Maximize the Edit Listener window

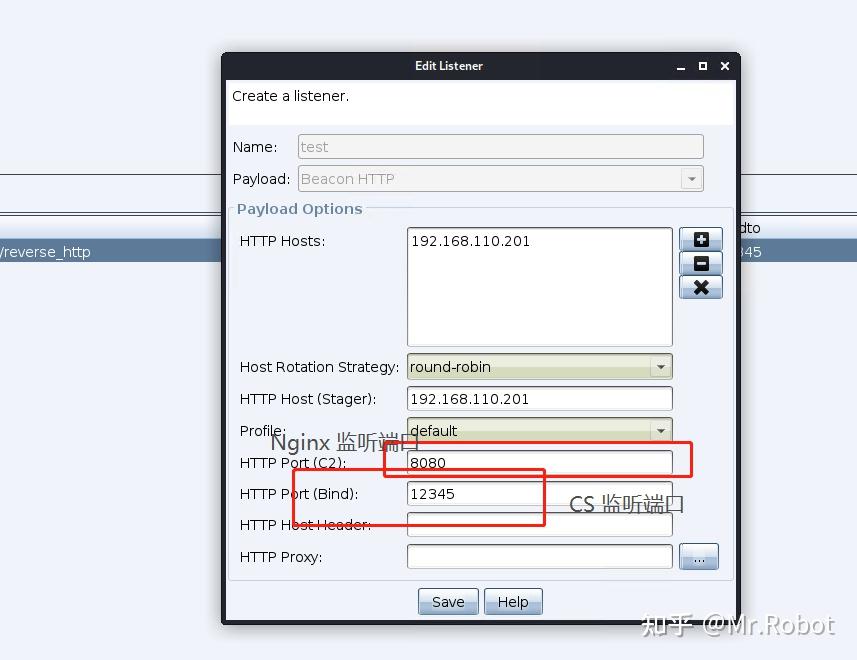point(703,66)
